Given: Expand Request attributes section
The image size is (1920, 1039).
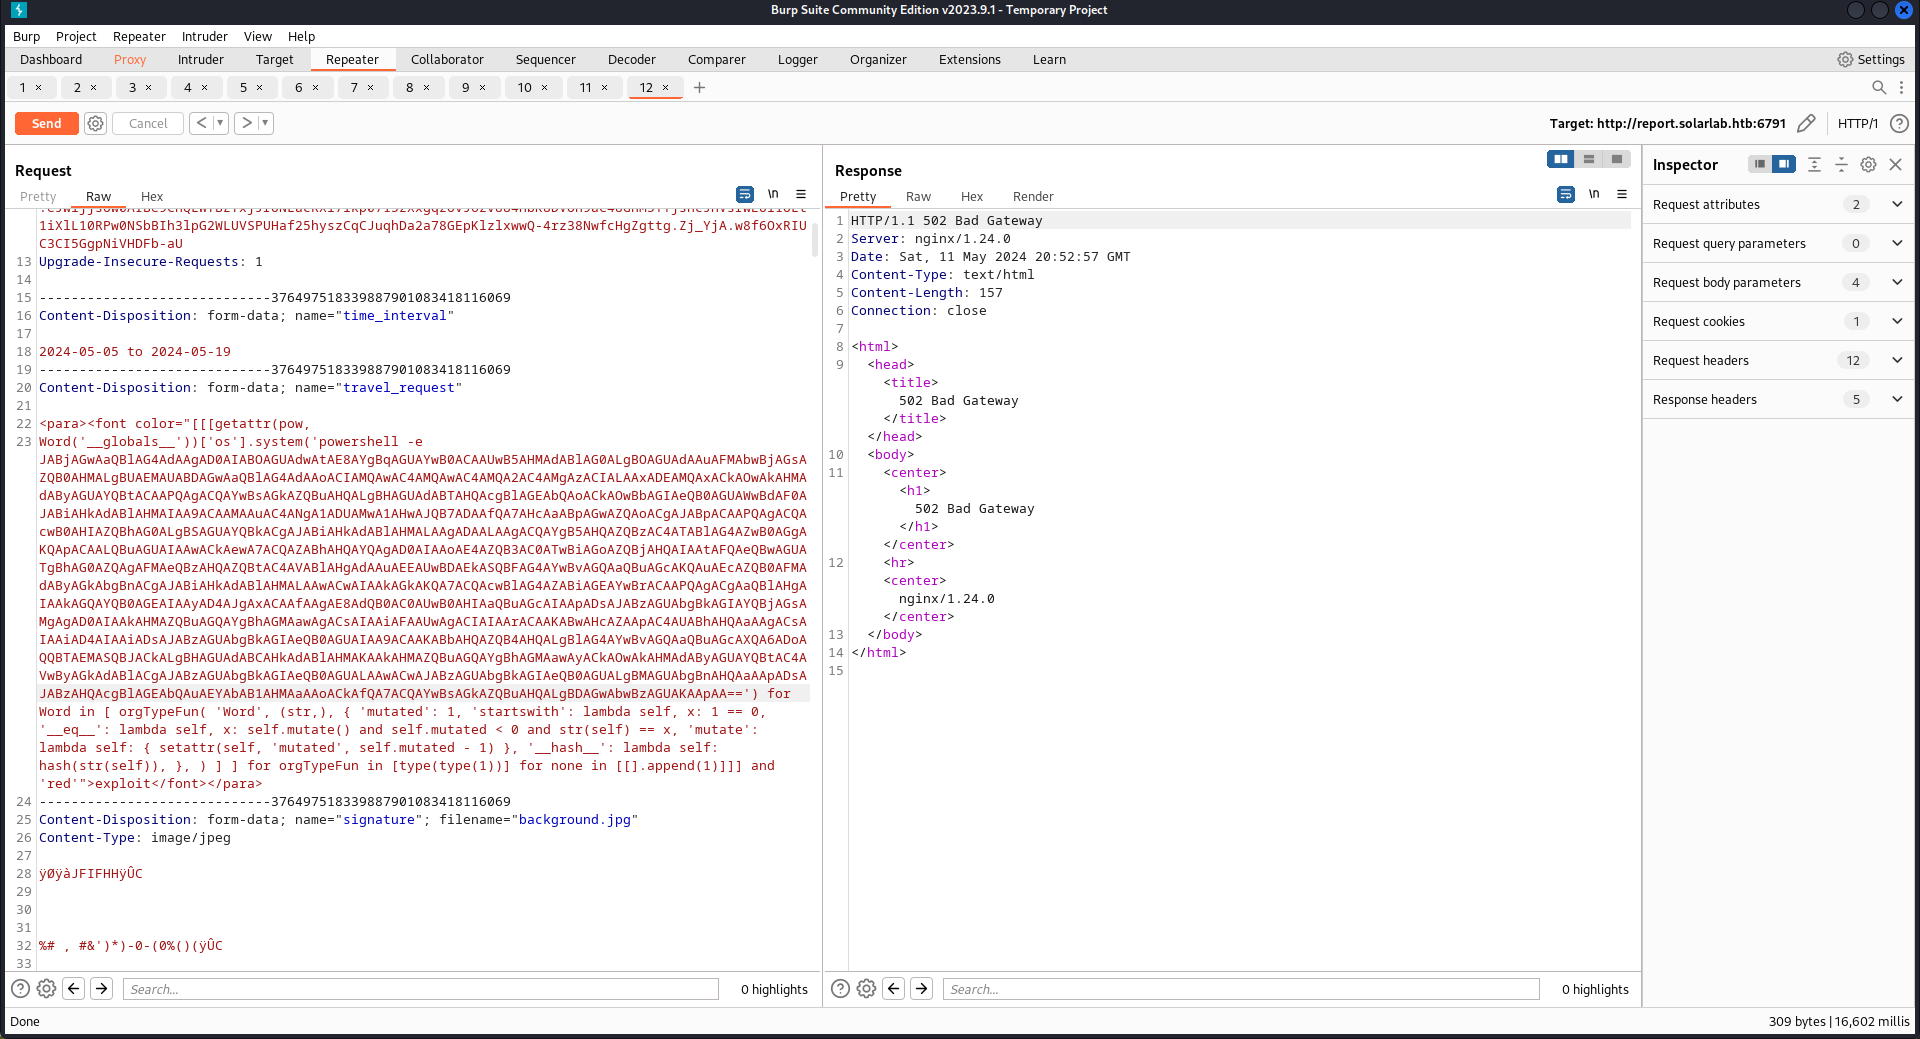Looking at the screenshot, I should pyautogui.click(x=1777, y=204).
